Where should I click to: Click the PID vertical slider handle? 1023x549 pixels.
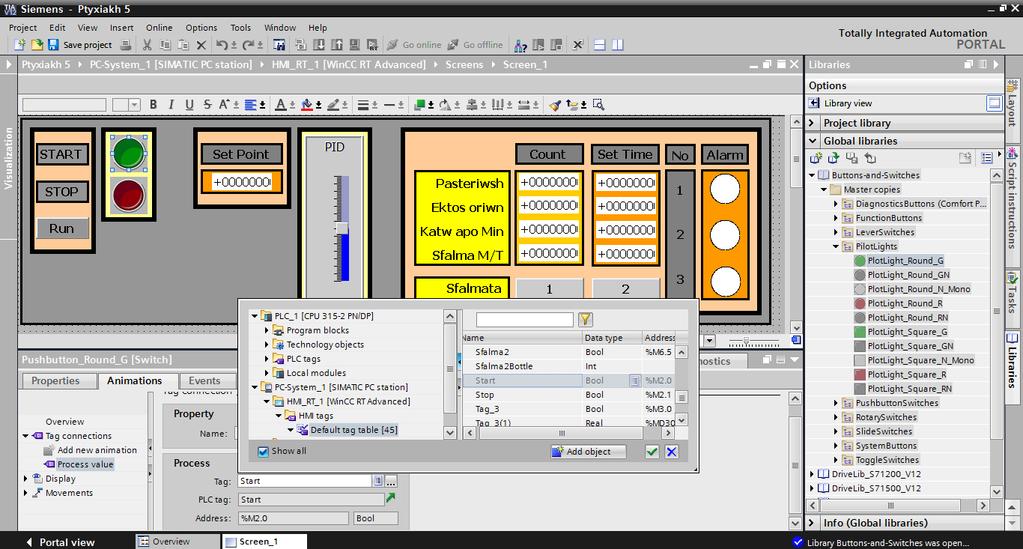coord(341,228)
